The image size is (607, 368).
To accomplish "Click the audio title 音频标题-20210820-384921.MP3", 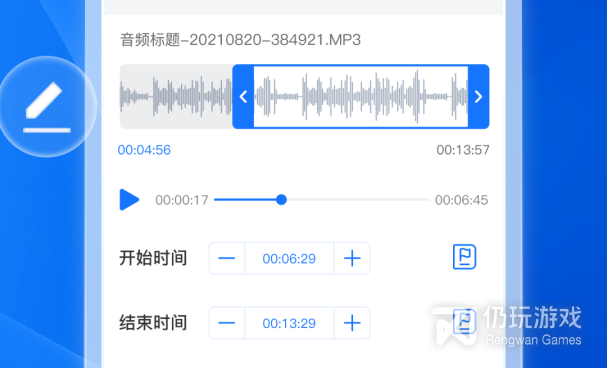I will coord(240,40).
